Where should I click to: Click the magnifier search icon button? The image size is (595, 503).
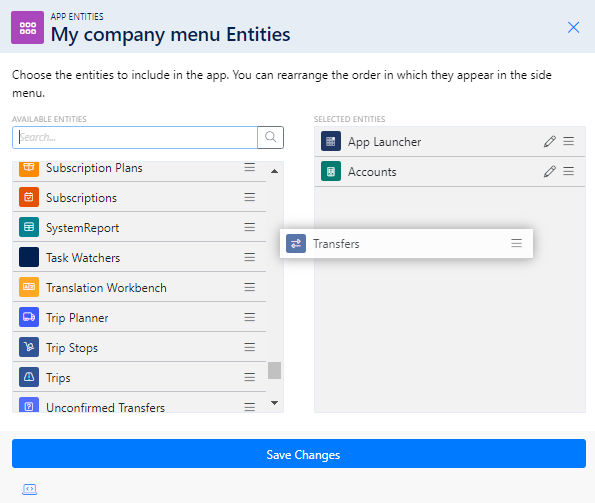click(x=270, y=137)
